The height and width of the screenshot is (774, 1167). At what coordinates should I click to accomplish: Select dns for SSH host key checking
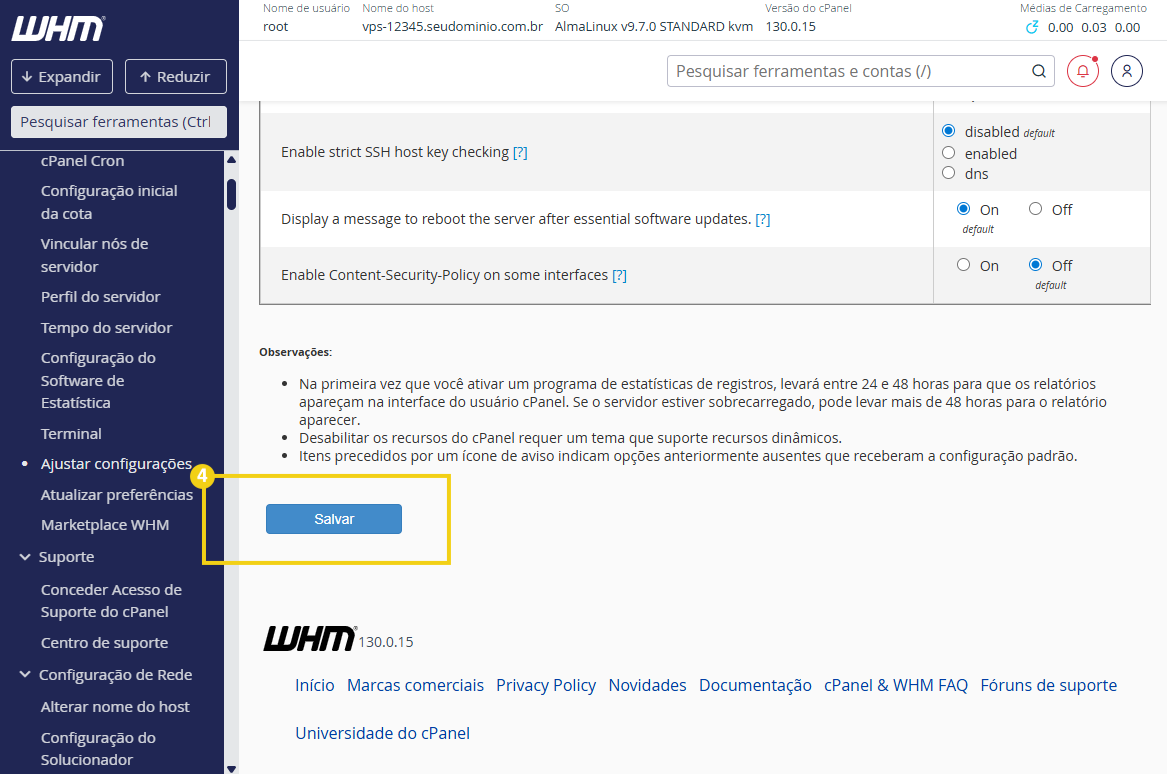949,173
